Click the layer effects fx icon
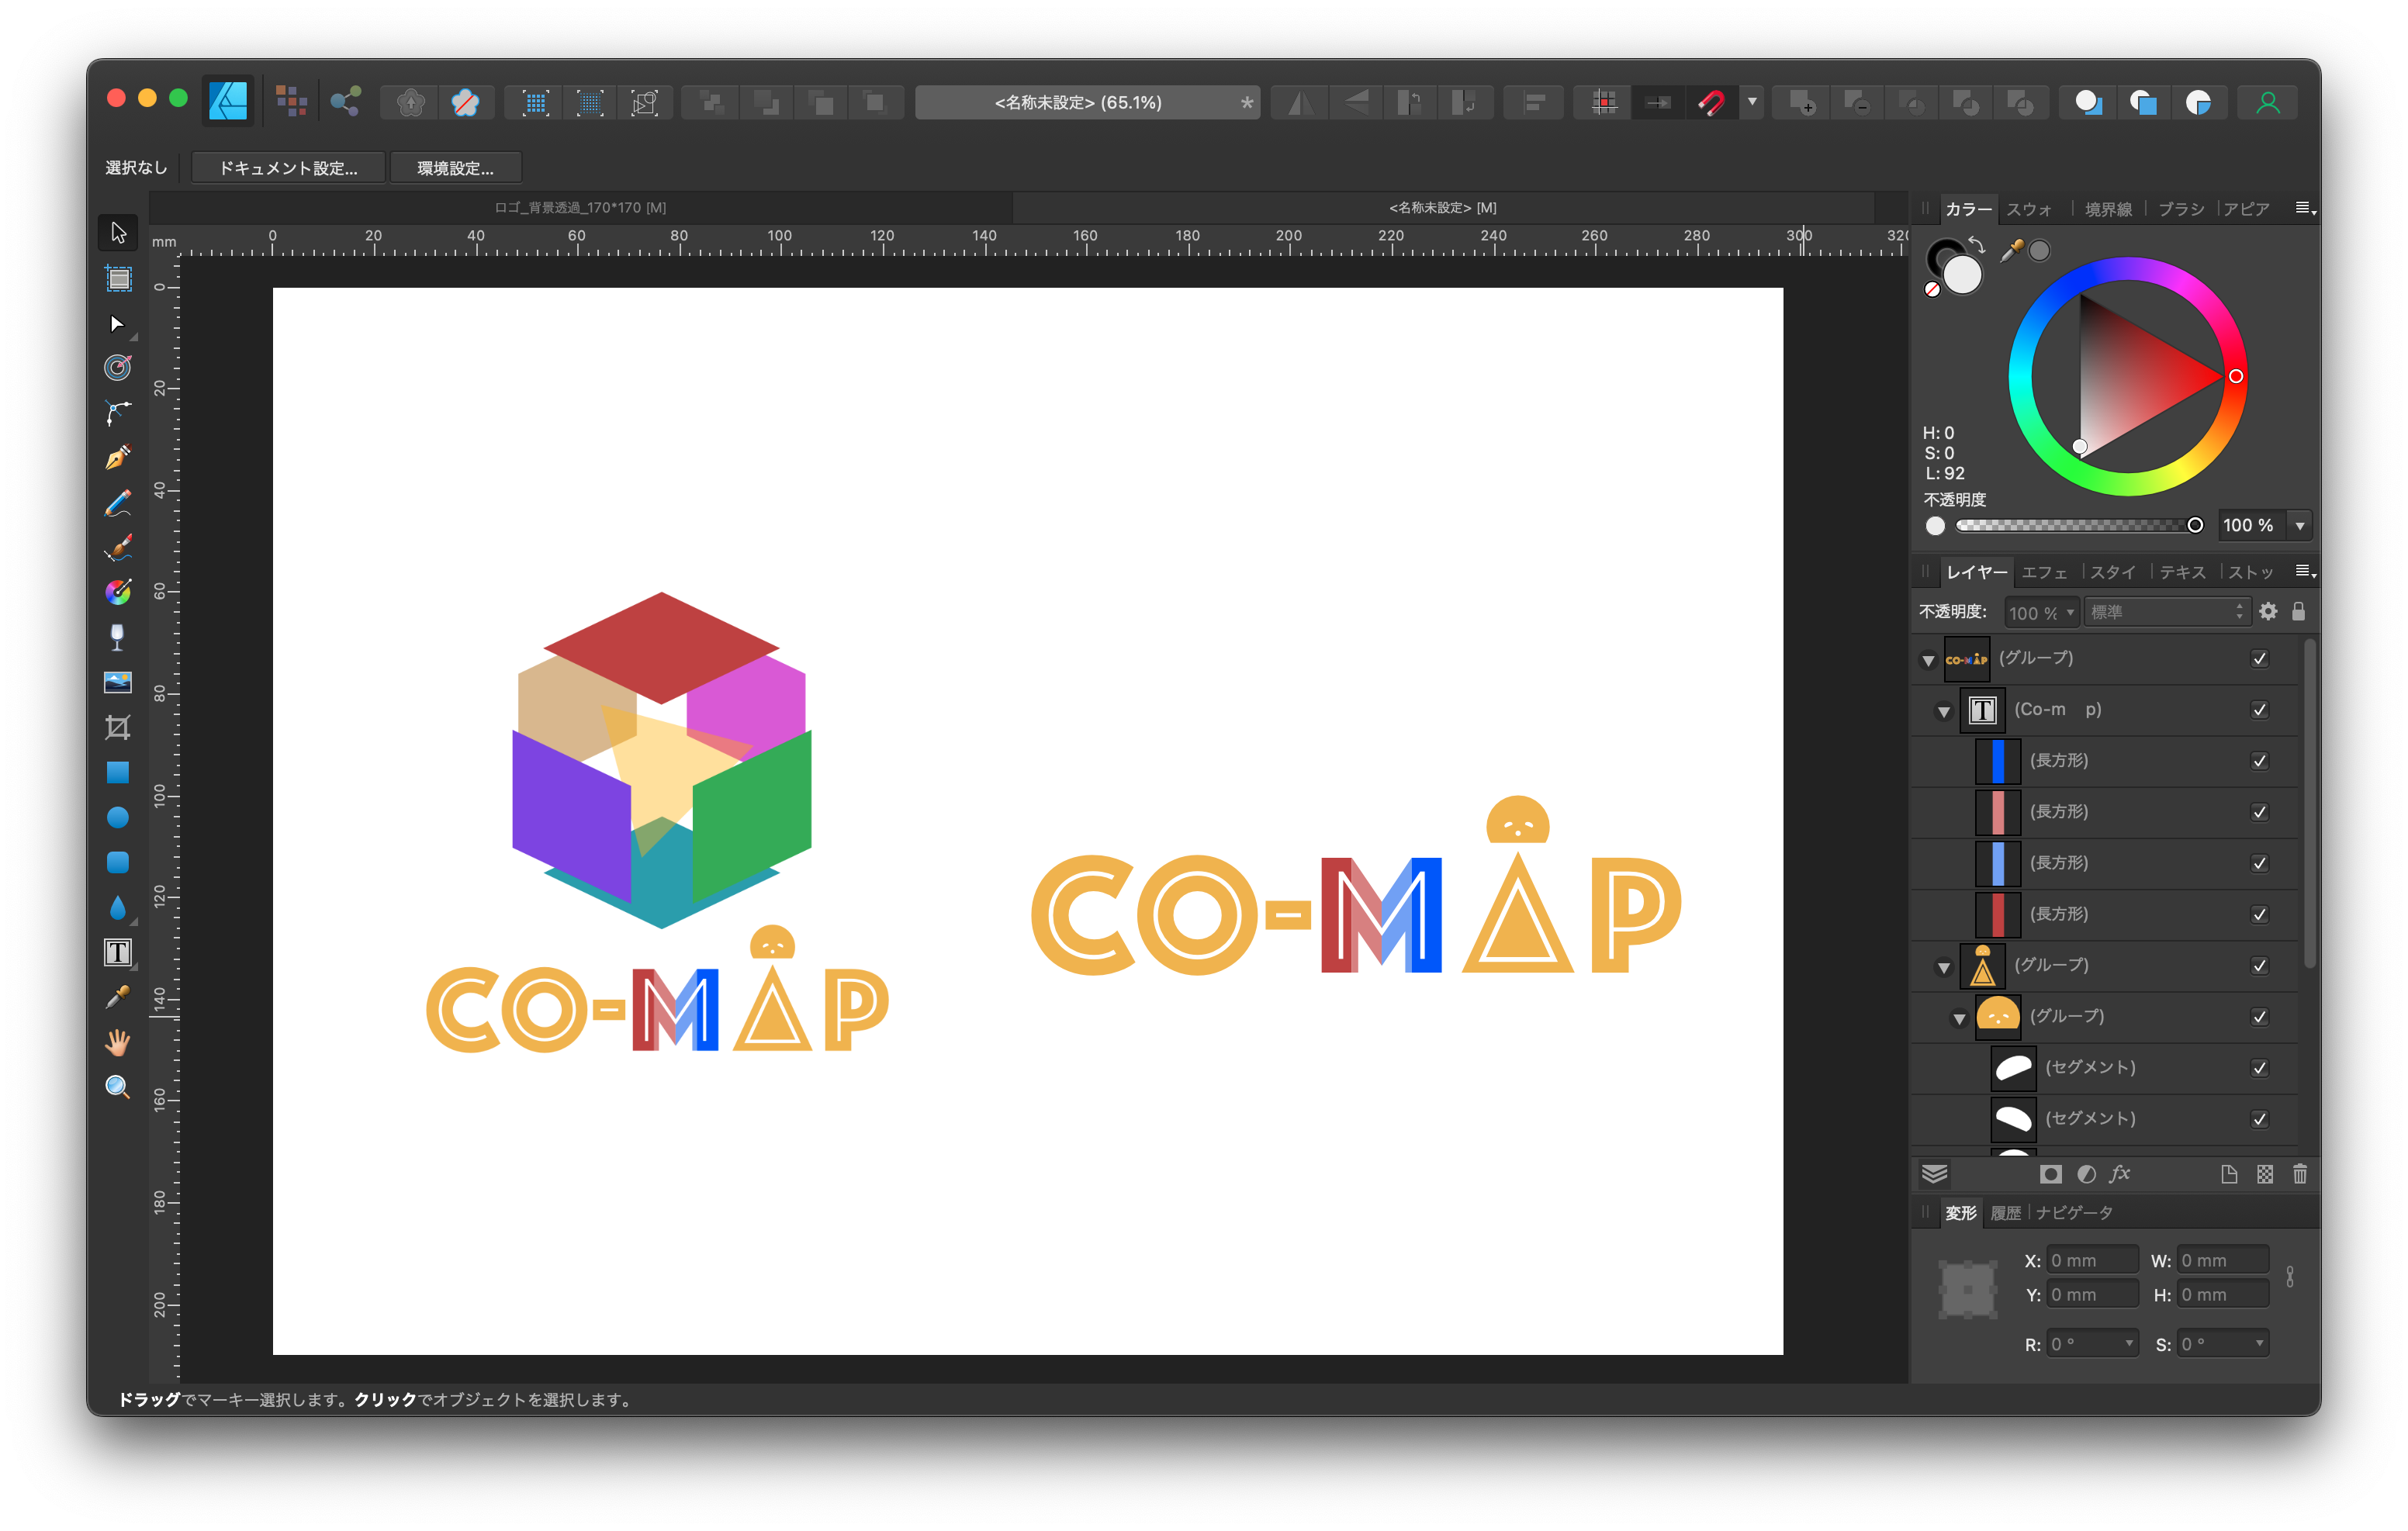The width and height of the screenshot is (2408, 1531). [2120, 1174]
